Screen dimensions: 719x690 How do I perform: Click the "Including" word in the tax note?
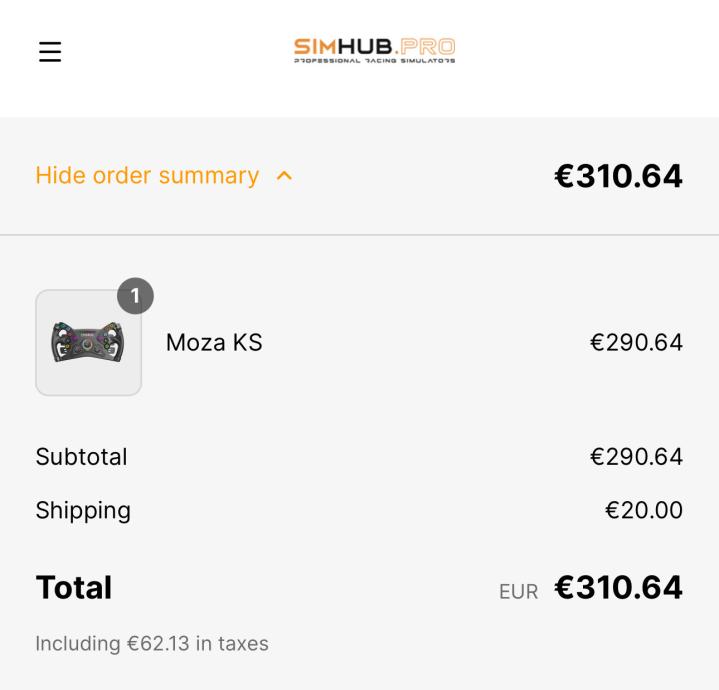[x=78, y=644]
